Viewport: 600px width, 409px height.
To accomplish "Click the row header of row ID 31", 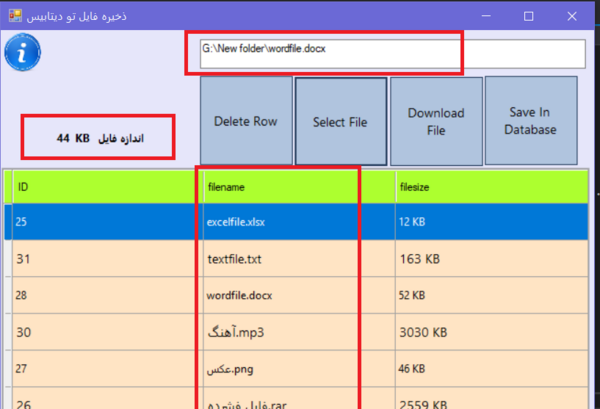I will tap(8, 259).
